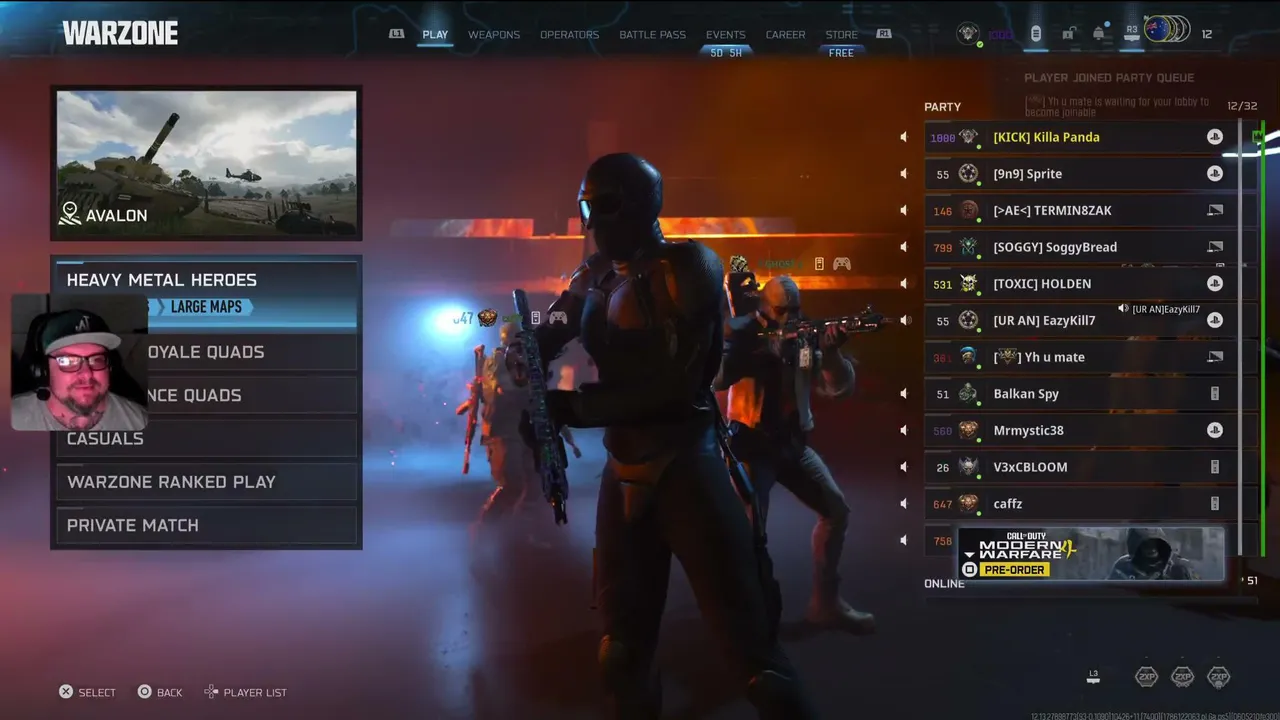
Task: Click caffz's console platform icon
Action: tap(1215, 504)
